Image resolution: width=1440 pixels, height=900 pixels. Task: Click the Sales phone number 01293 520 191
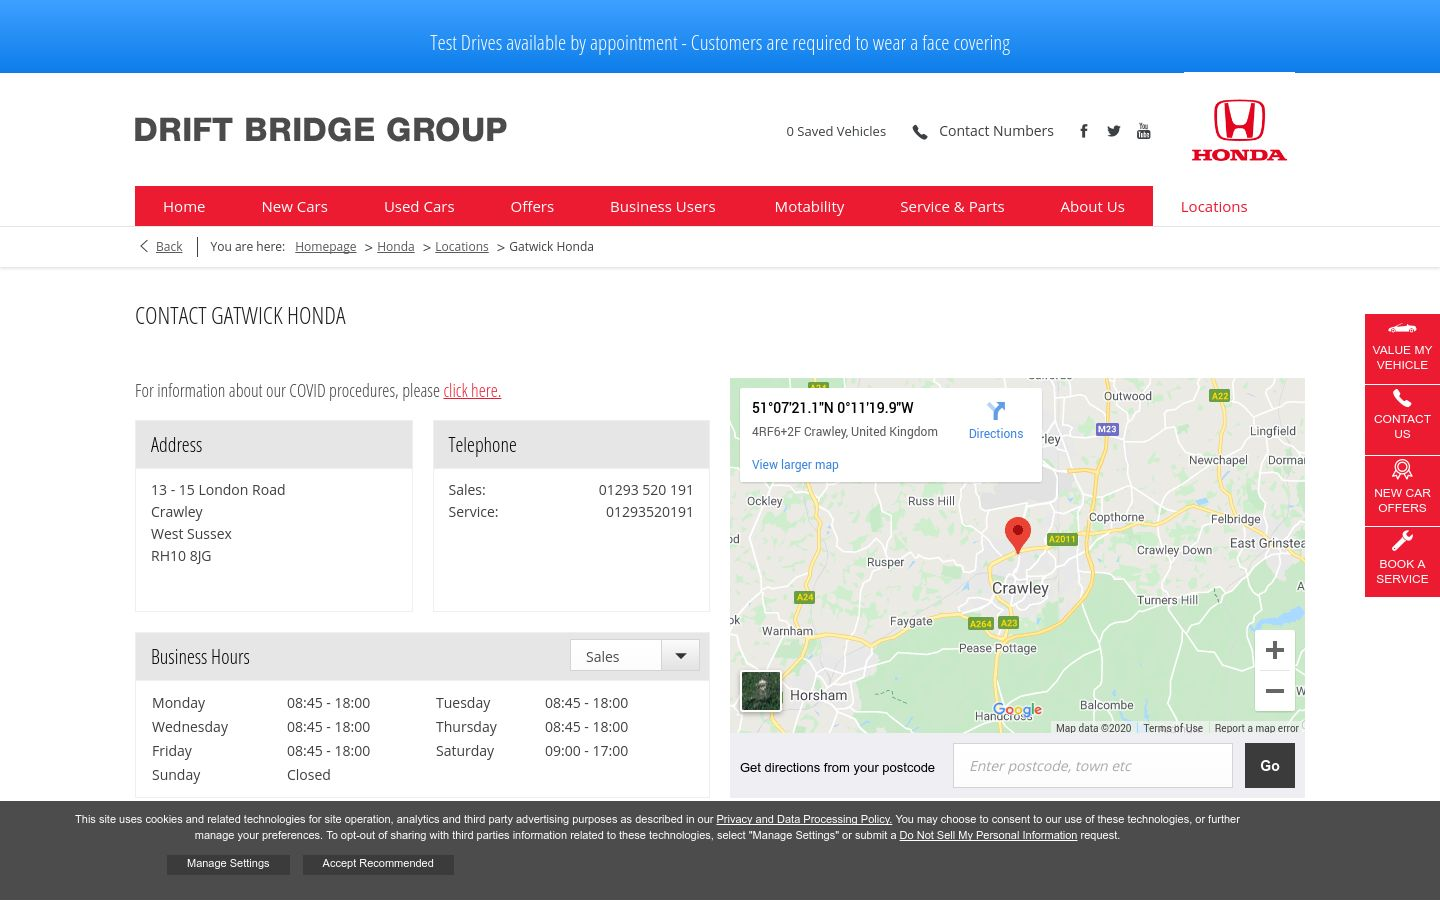click(646, 489)
